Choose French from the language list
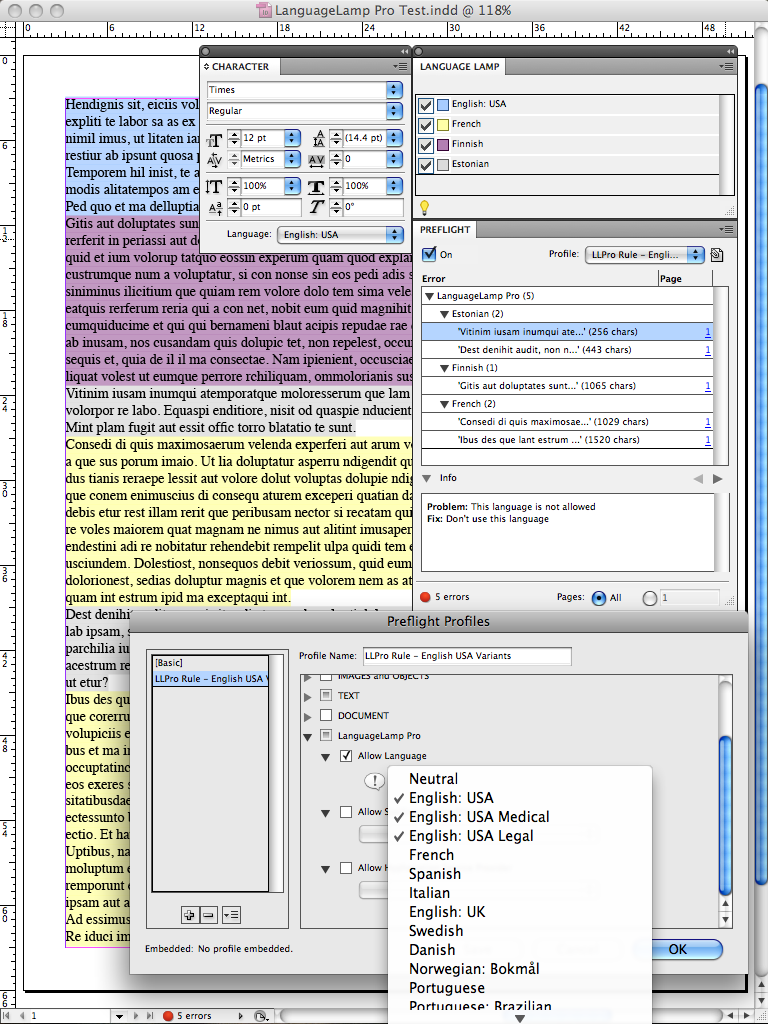The image size is (768, 1024). coord(431,855)
